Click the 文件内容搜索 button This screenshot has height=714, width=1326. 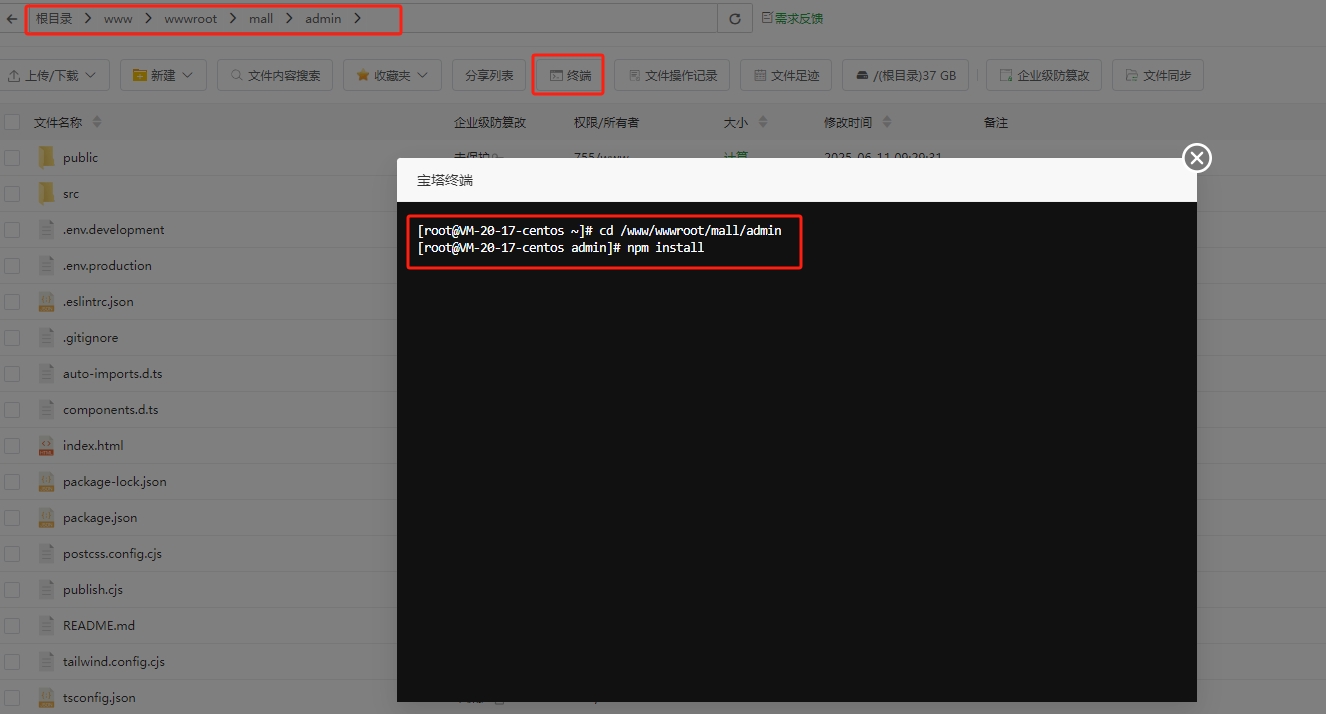click(275, 75)
